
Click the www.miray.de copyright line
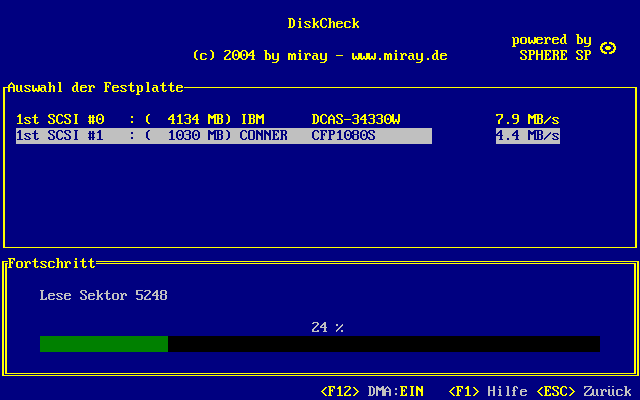click(320, 56)
